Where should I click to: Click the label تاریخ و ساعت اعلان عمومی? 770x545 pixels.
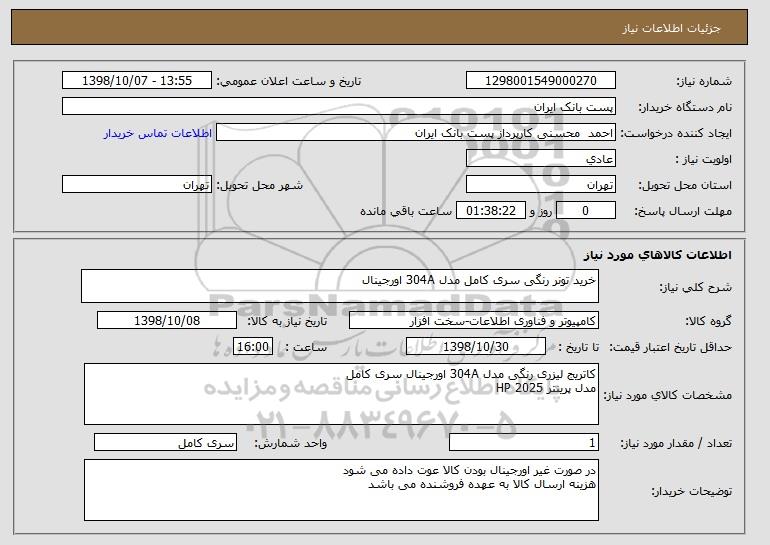pyautogui.click(x=289, y=81)
